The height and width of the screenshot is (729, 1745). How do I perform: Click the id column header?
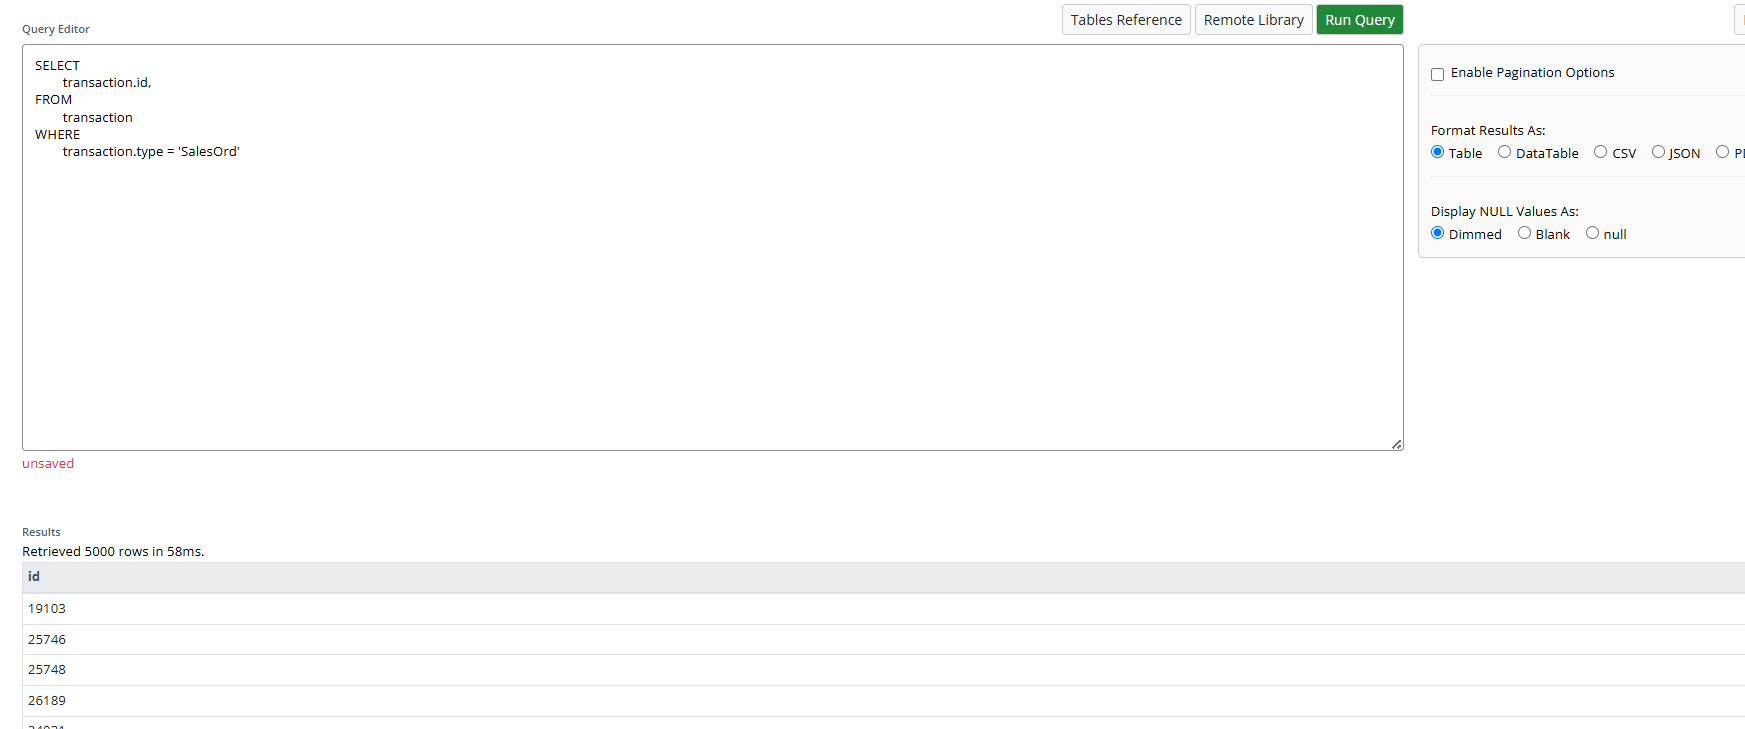click(x=34, y=577)
